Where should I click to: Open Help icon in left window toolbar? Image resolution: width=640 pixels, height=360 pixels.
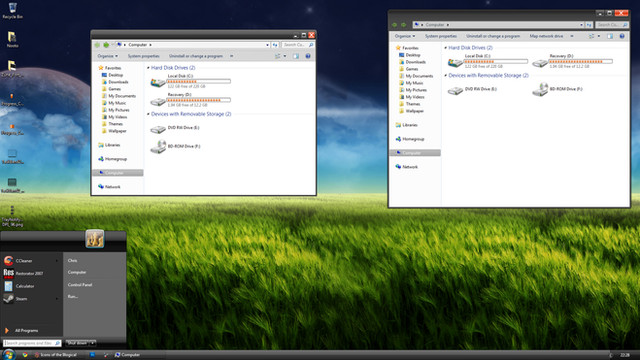[308, 56]
